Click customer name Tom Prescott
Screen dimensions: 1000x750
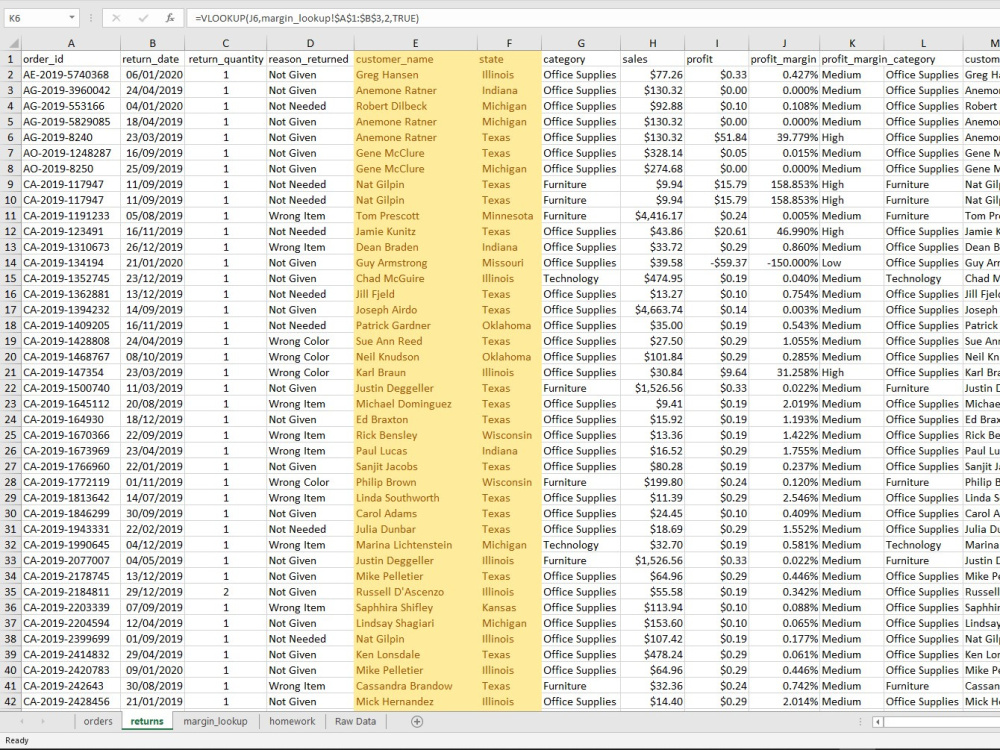point(415,216)
